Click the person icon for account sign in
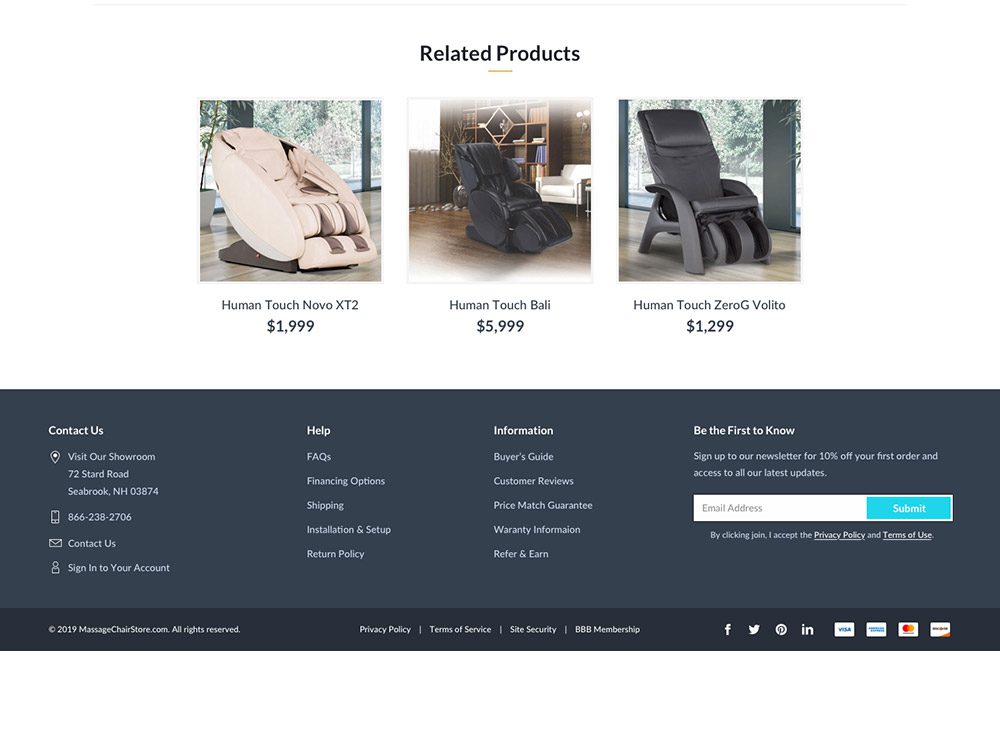1000x751 pixels. click(x=55, y=567)
